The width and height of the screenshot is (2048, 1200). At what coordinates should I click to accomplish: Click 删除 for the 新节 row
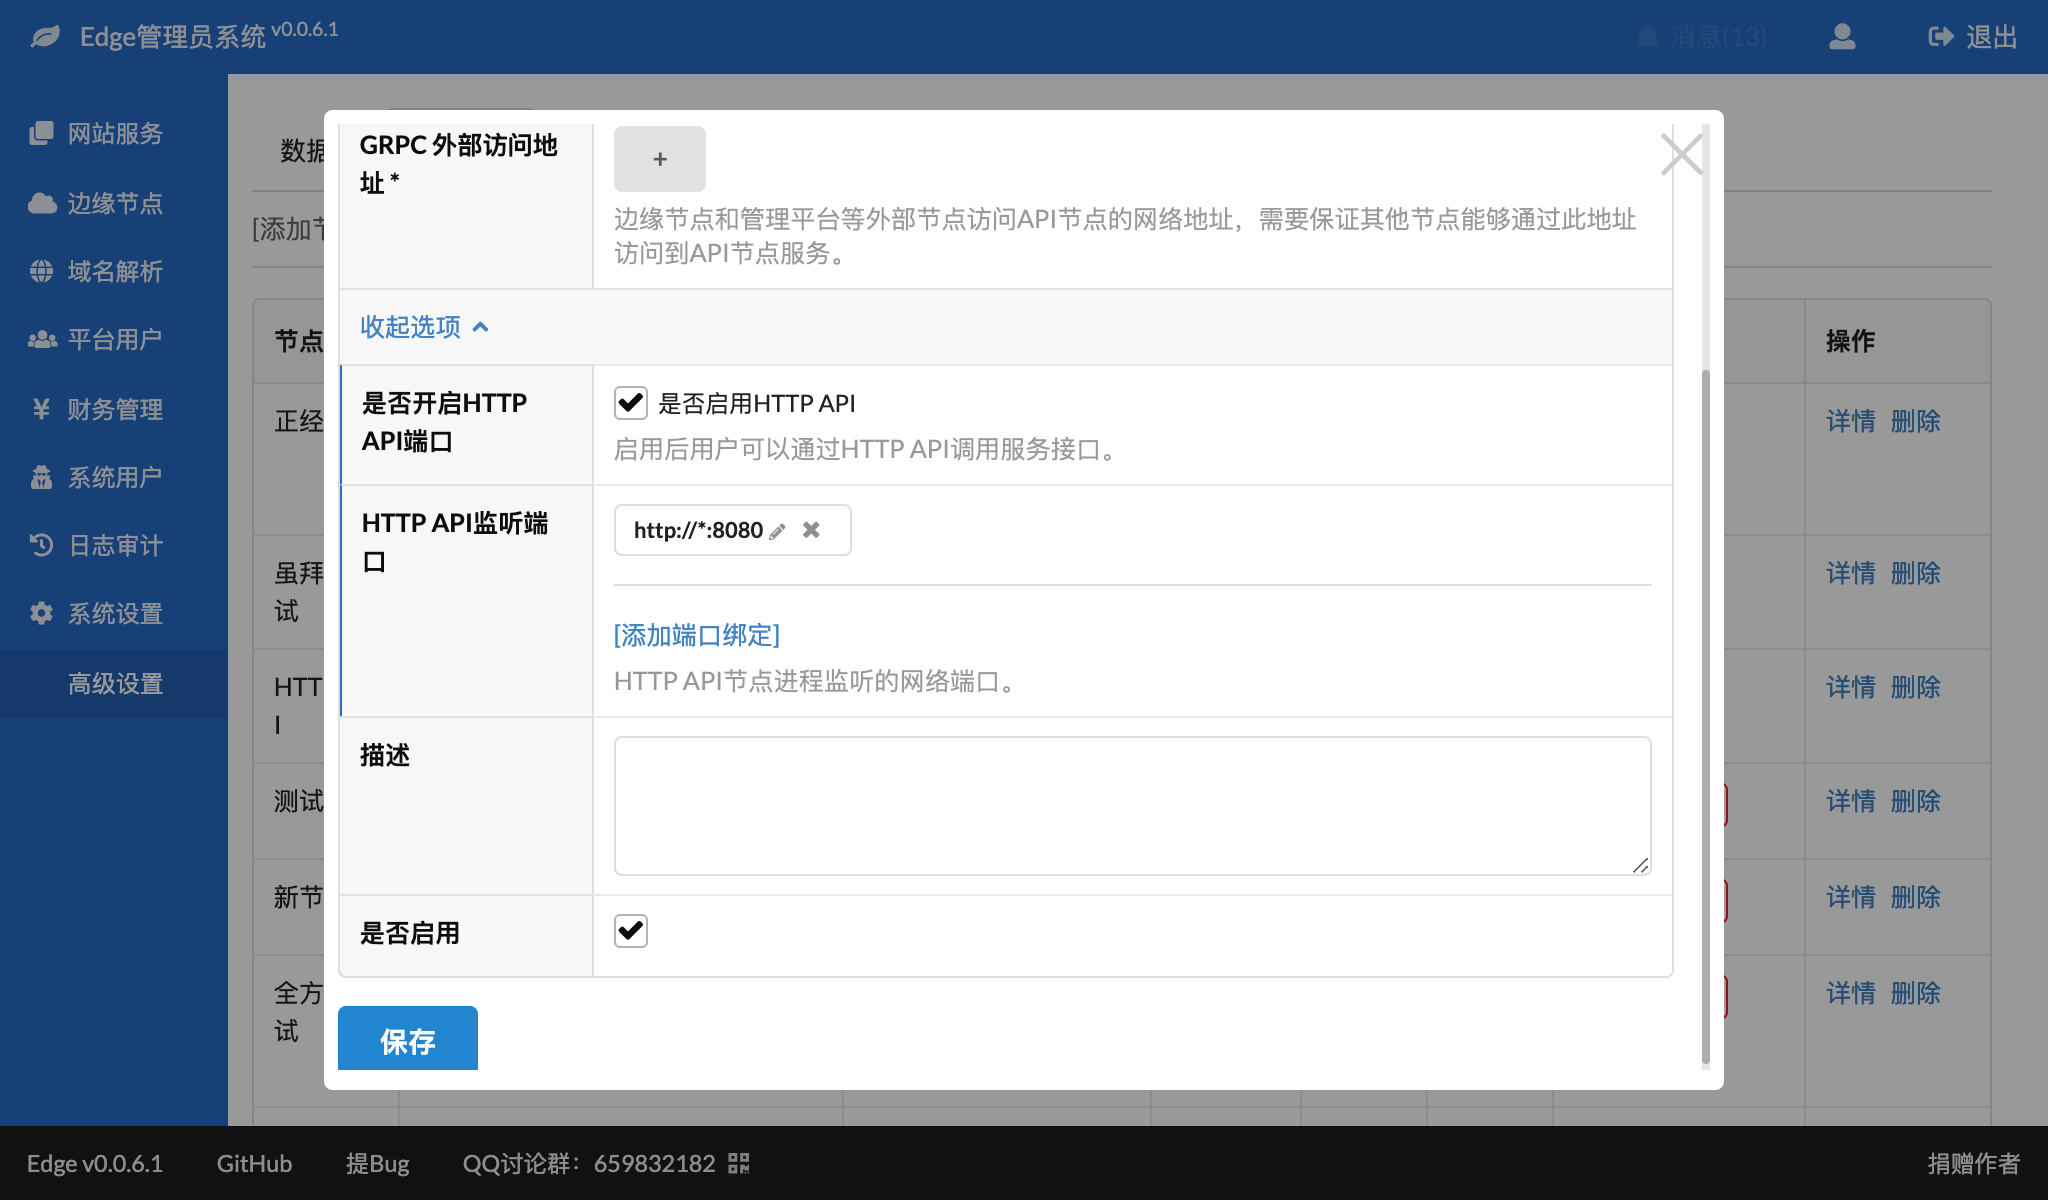click(x=1916, y=897)
